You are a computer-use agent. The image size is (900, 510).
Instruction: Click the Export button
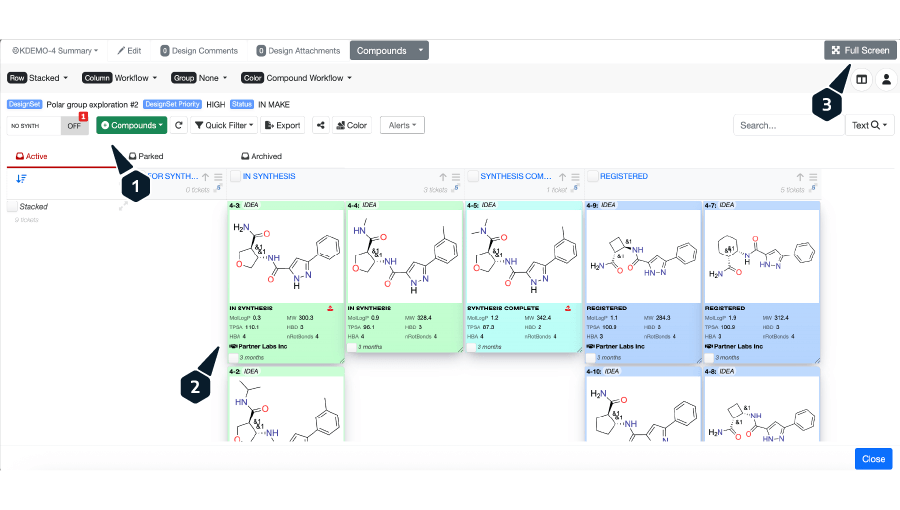[282, 125]
